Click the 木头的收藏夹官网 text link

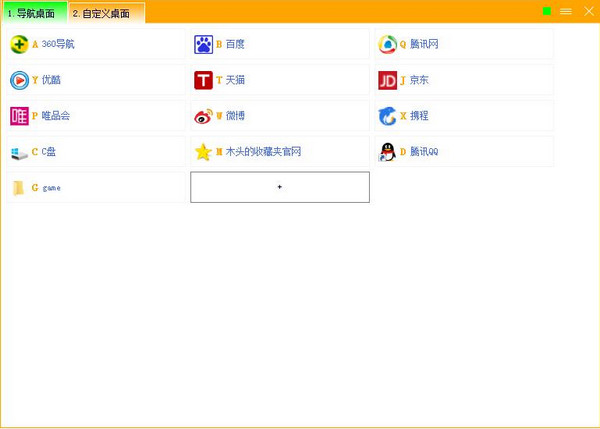pos(263,152)
